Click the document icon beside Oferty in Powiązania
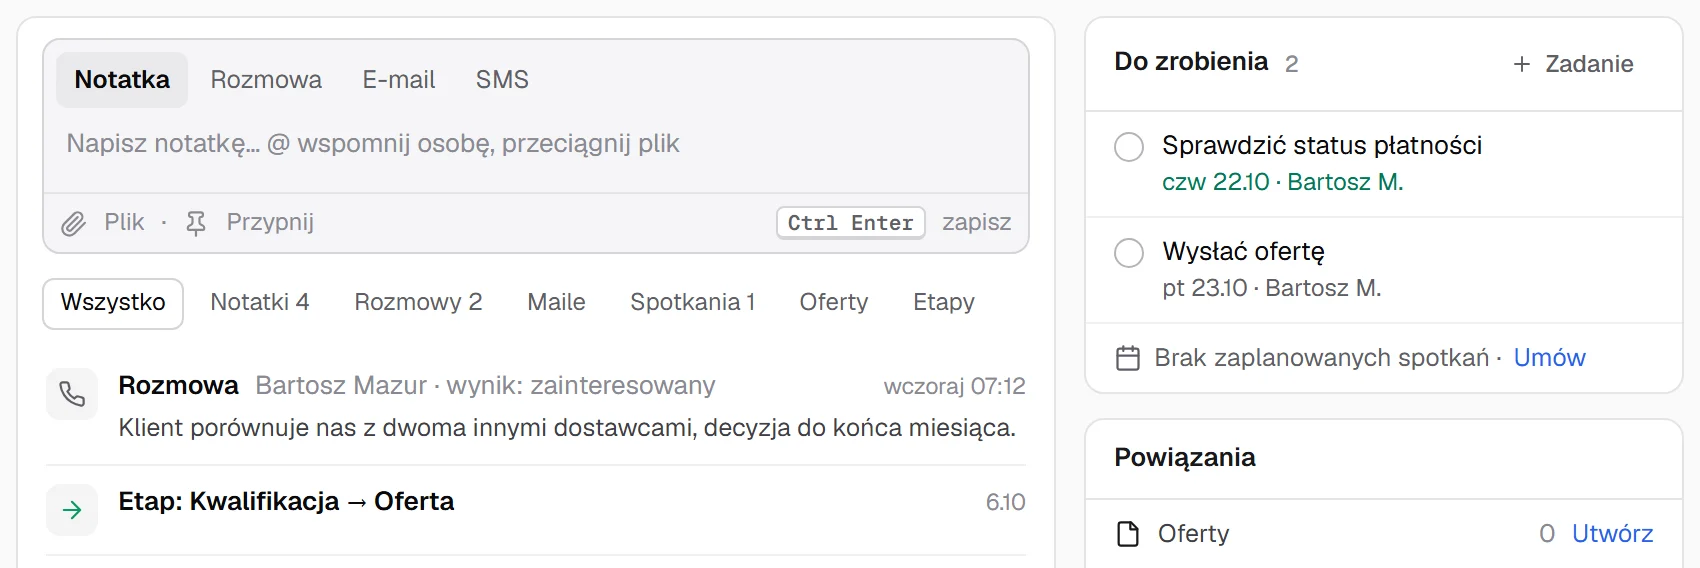1700x568 pixels. click(x=1128, y=534)
